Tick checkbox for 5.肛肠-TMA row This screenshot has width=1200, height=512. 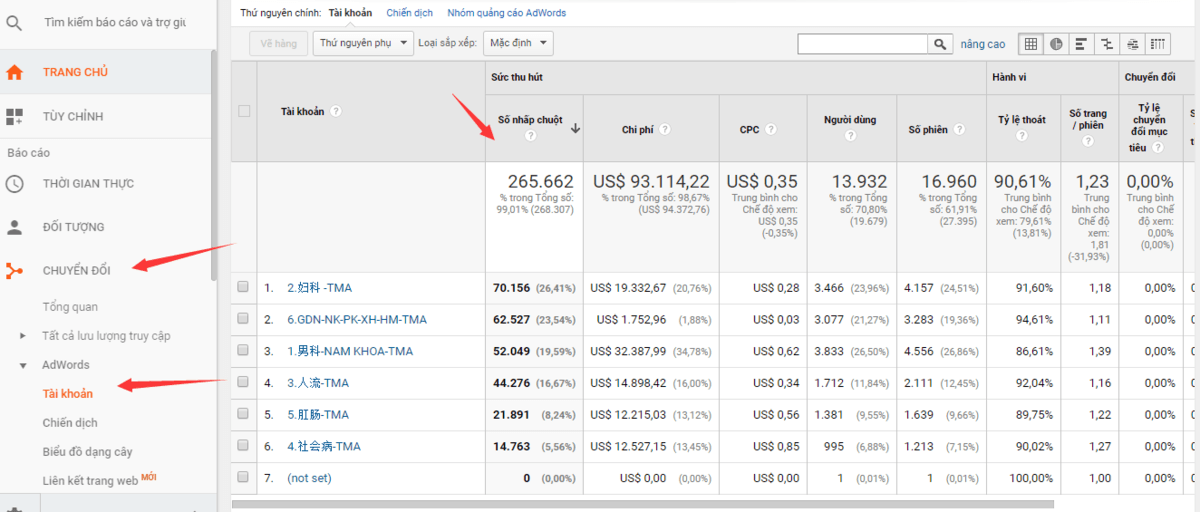click(243, 414)
